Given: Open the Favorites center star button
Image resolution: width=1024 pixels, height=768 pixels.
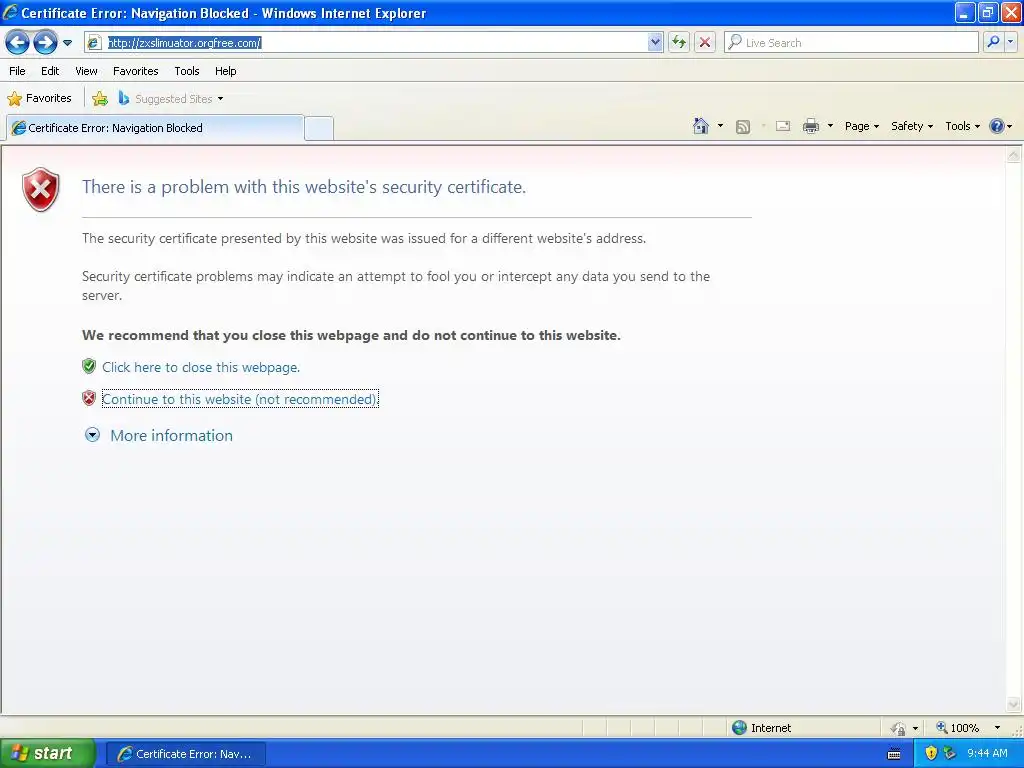Looking at the screenshot, I should [39, 99].
